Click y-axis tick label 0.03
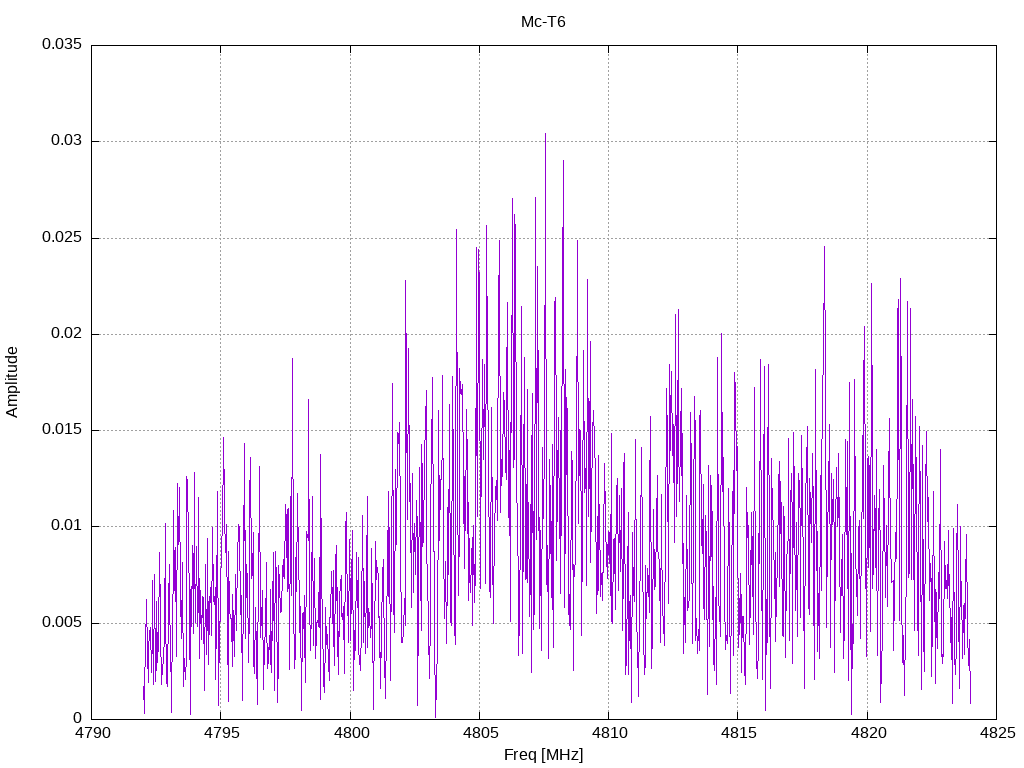The height and width of the screenshot is (768, 1024). tap(67, 140)
